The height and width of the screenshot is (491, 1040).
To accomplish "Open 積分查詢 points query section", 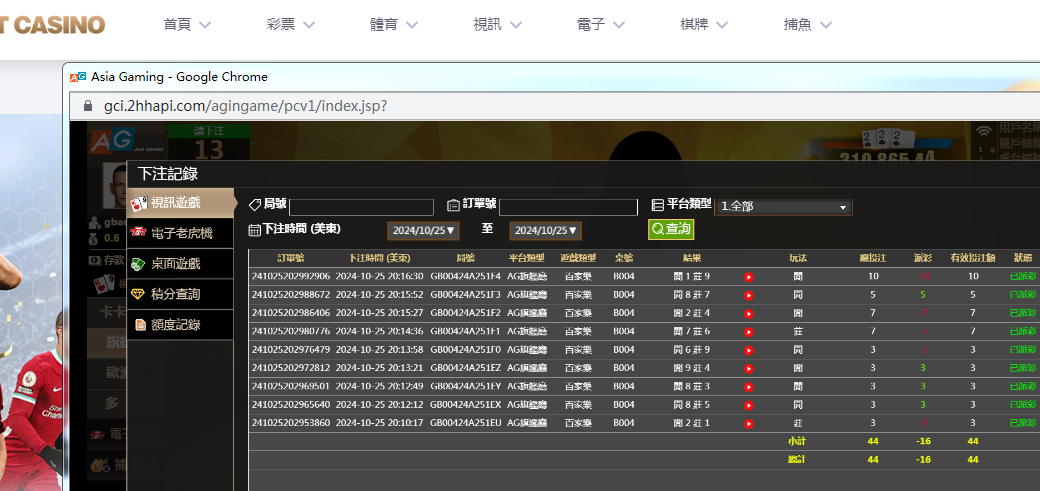I will point(180,294).
